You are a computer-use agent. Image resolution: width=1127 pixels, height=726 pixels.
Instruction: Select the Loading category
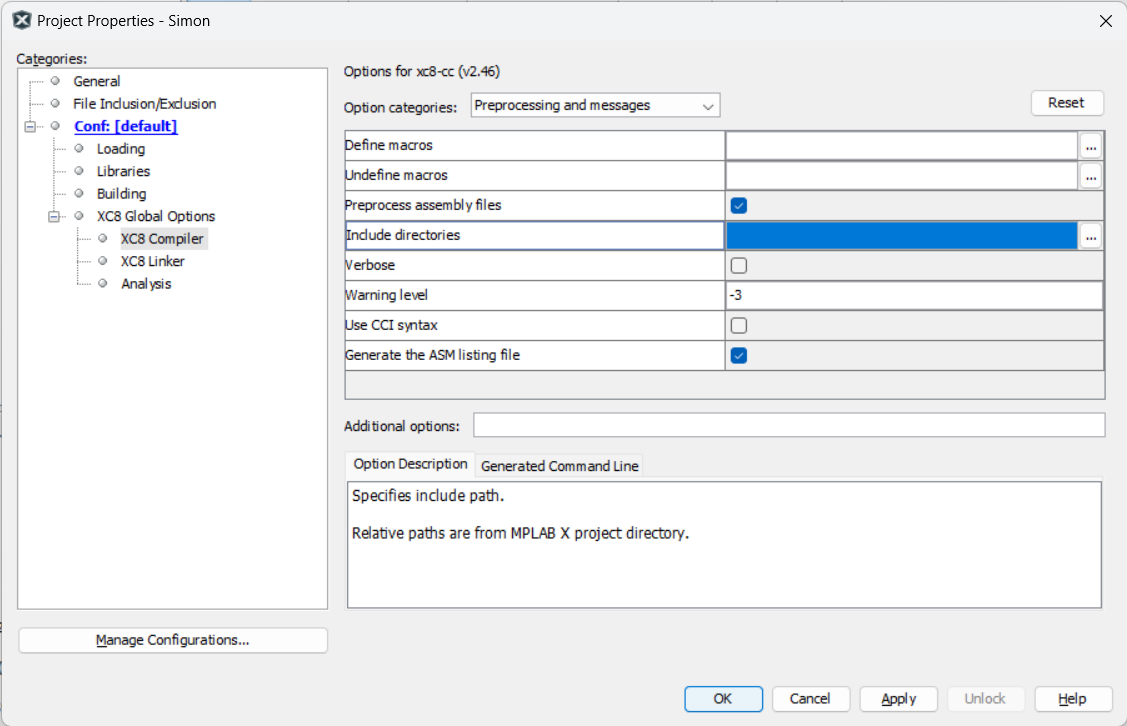[x=121, y=149]
